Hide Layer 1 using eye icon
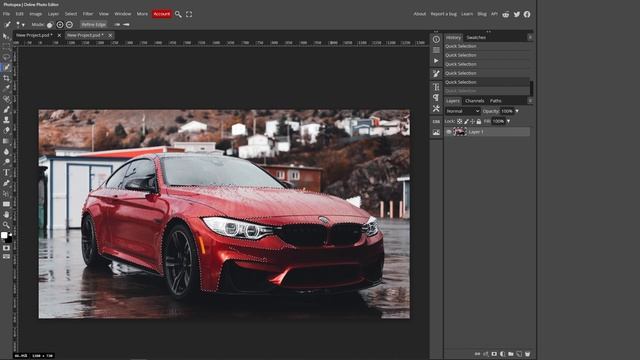This screenshot has width=640, height=360. 449,132
